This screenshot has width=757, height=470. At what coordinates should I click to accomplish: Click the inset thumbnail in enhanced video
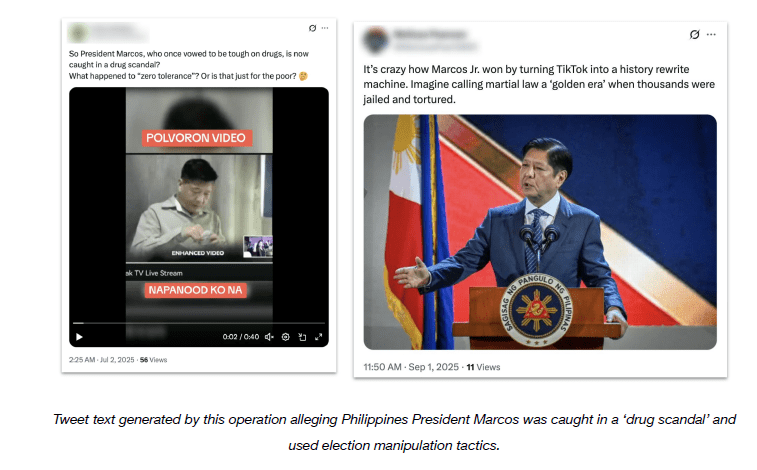coord(258,247)
